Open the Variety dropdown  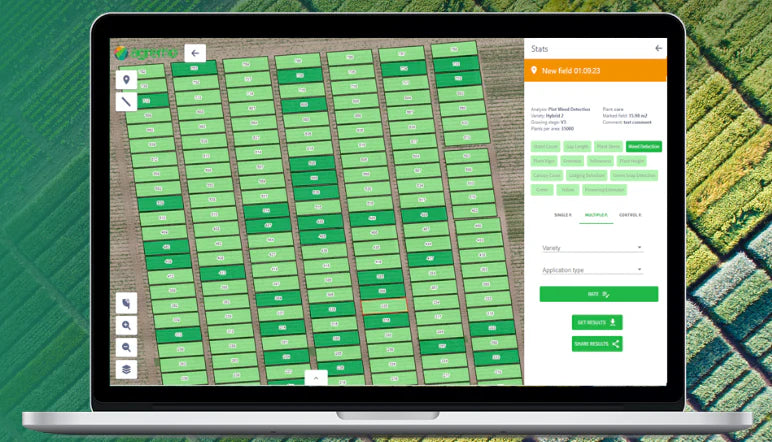click(591, 248)
